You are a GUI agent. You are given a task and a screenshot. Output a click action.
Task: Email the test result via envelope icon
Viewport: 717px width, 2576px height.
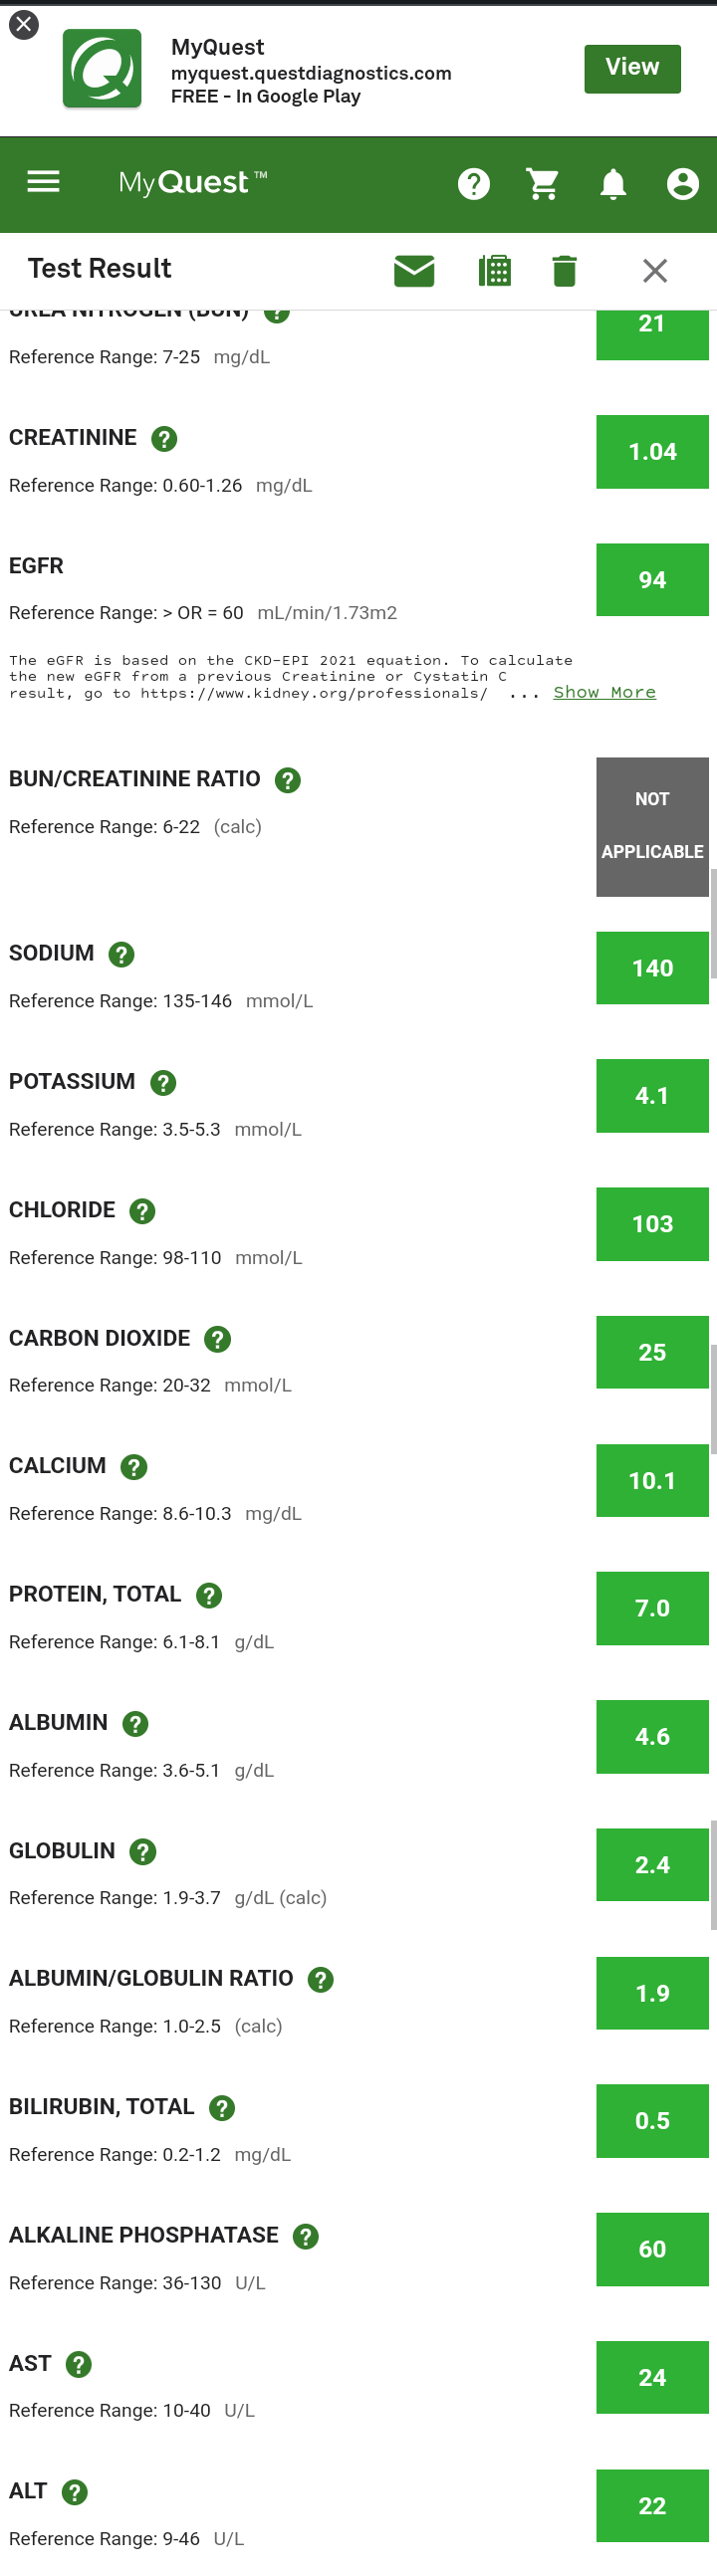point(414,271)
